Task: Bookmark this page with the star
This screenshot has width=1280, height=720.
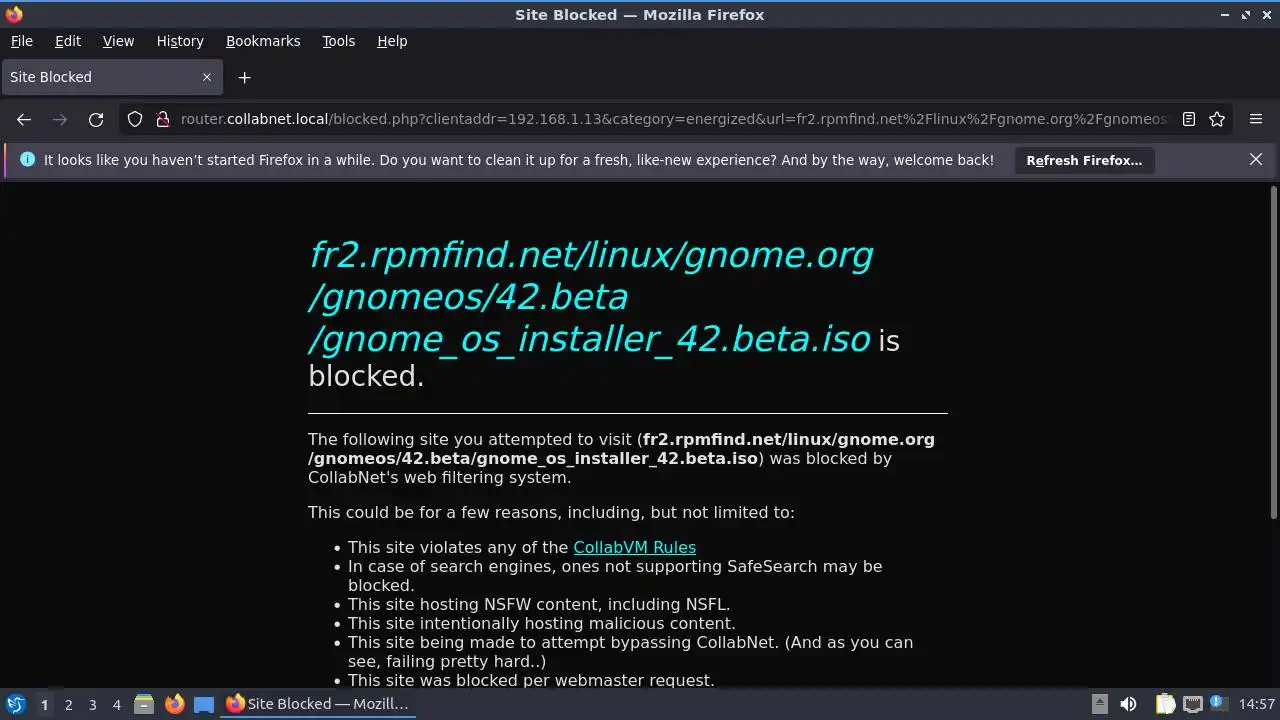Action: click(x=1217, y=119)
